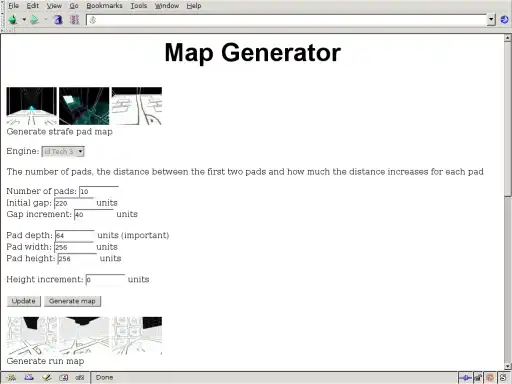Open the address bar history dropdown

[491, 20]
